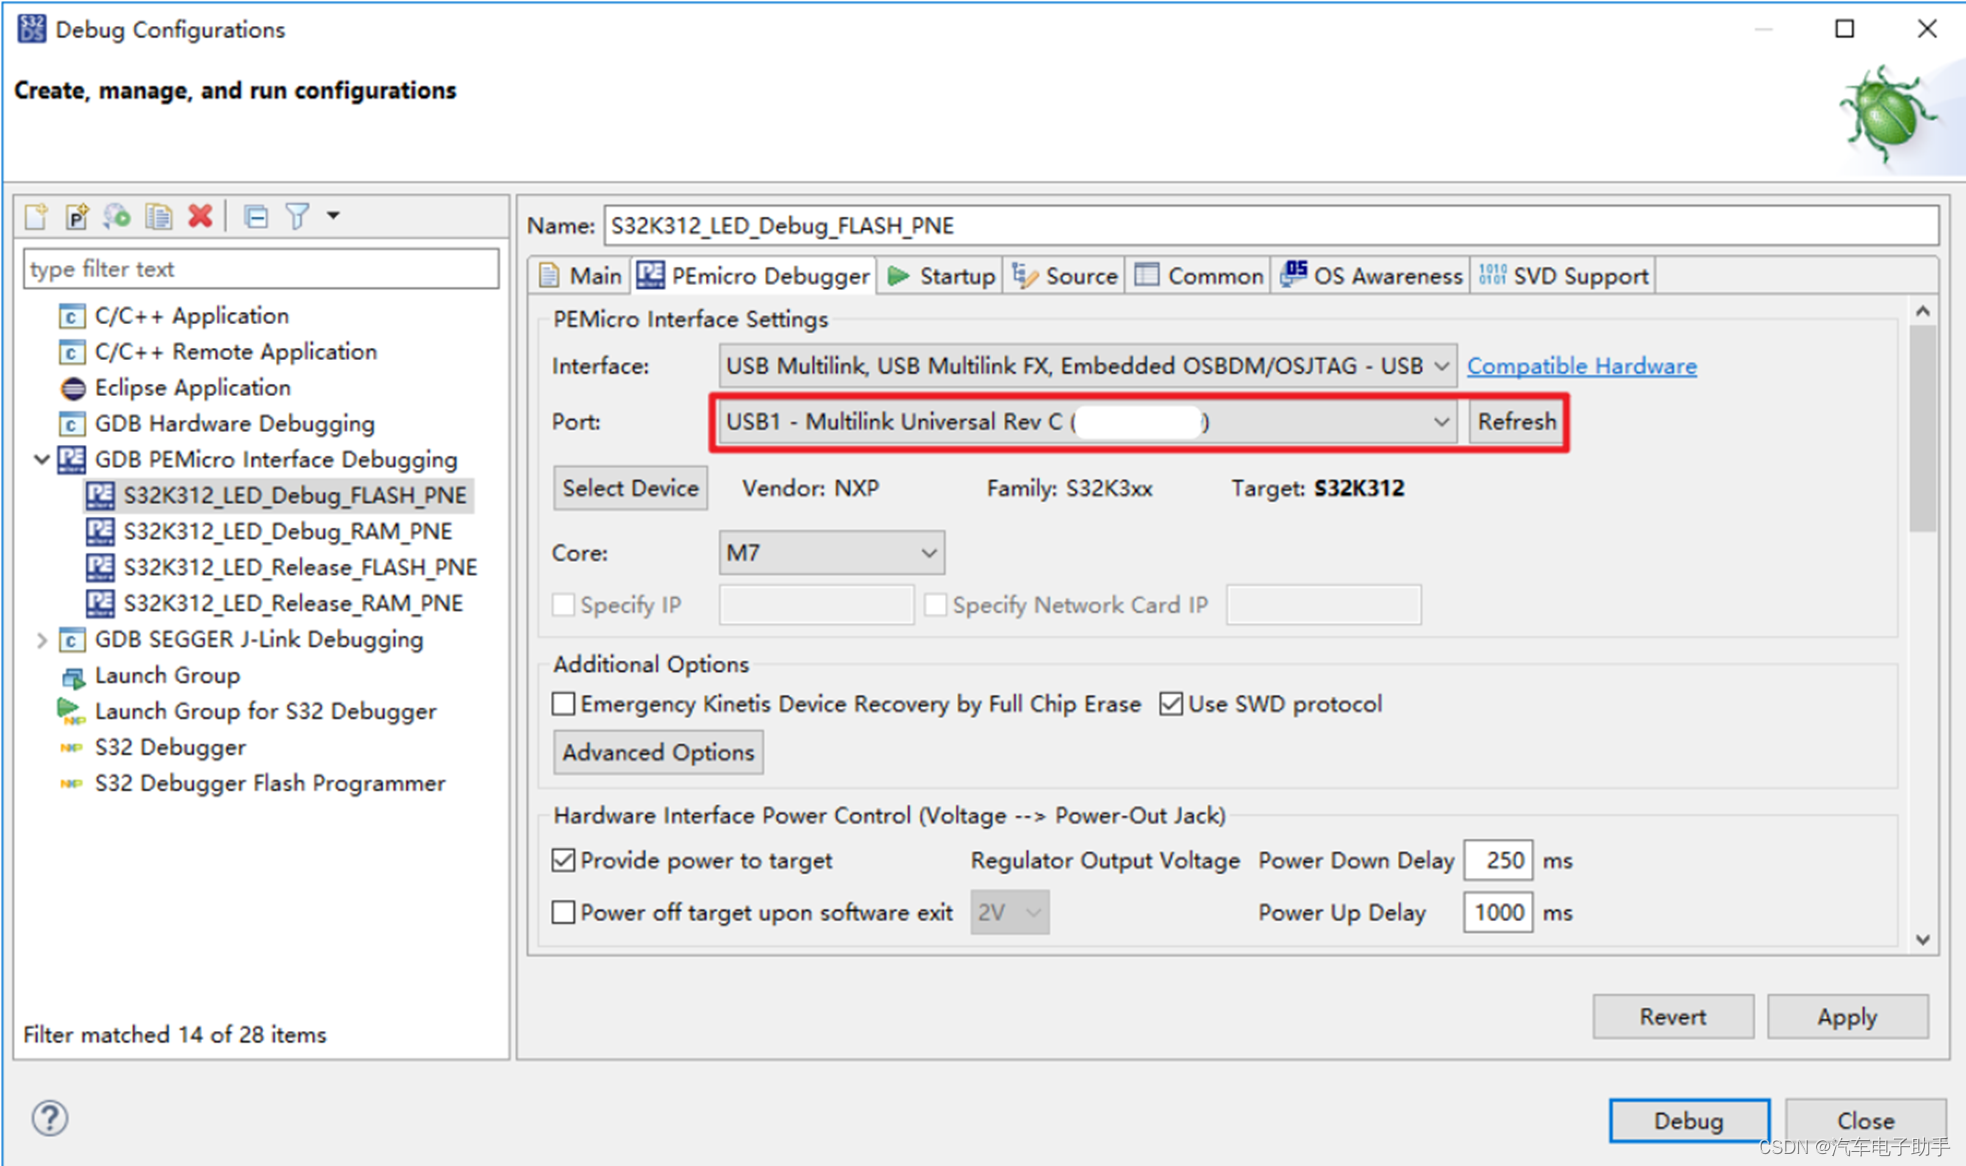This screenshot has height=1166, width=1966.
Task: Click the settings panel vertical scrollbar
Action: [1922, 430]
